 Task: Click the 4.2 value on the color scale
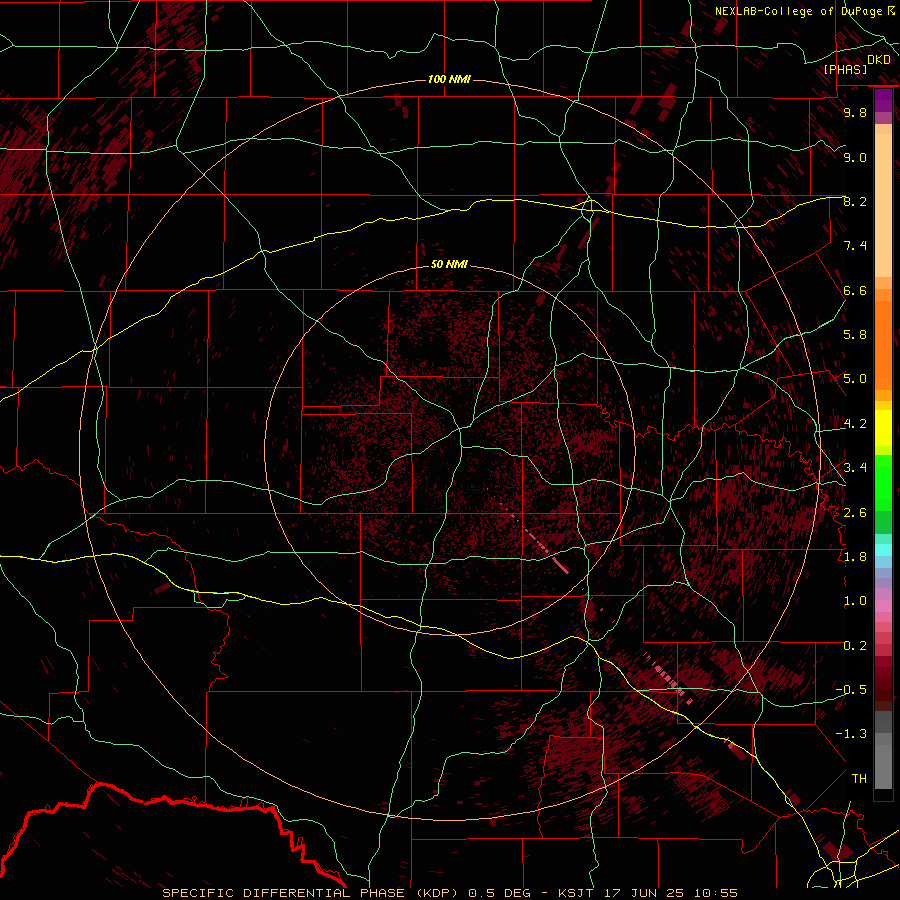tap(855, 424)
